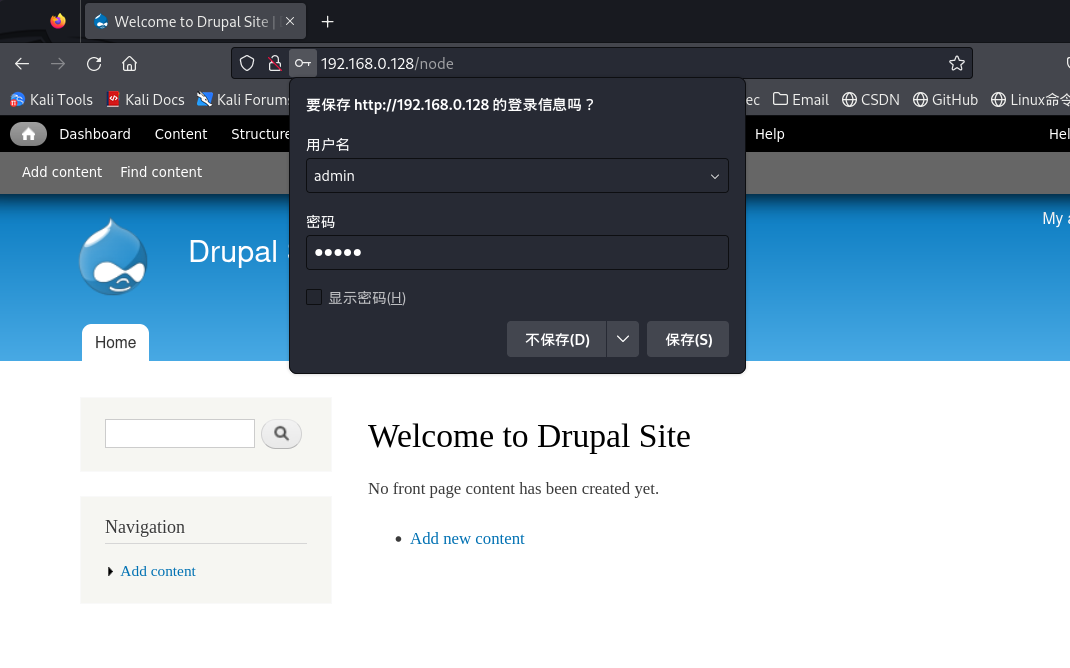Open tracking protection shield icon
This screenshot has height=668, width=1070.
pos(247,63)
